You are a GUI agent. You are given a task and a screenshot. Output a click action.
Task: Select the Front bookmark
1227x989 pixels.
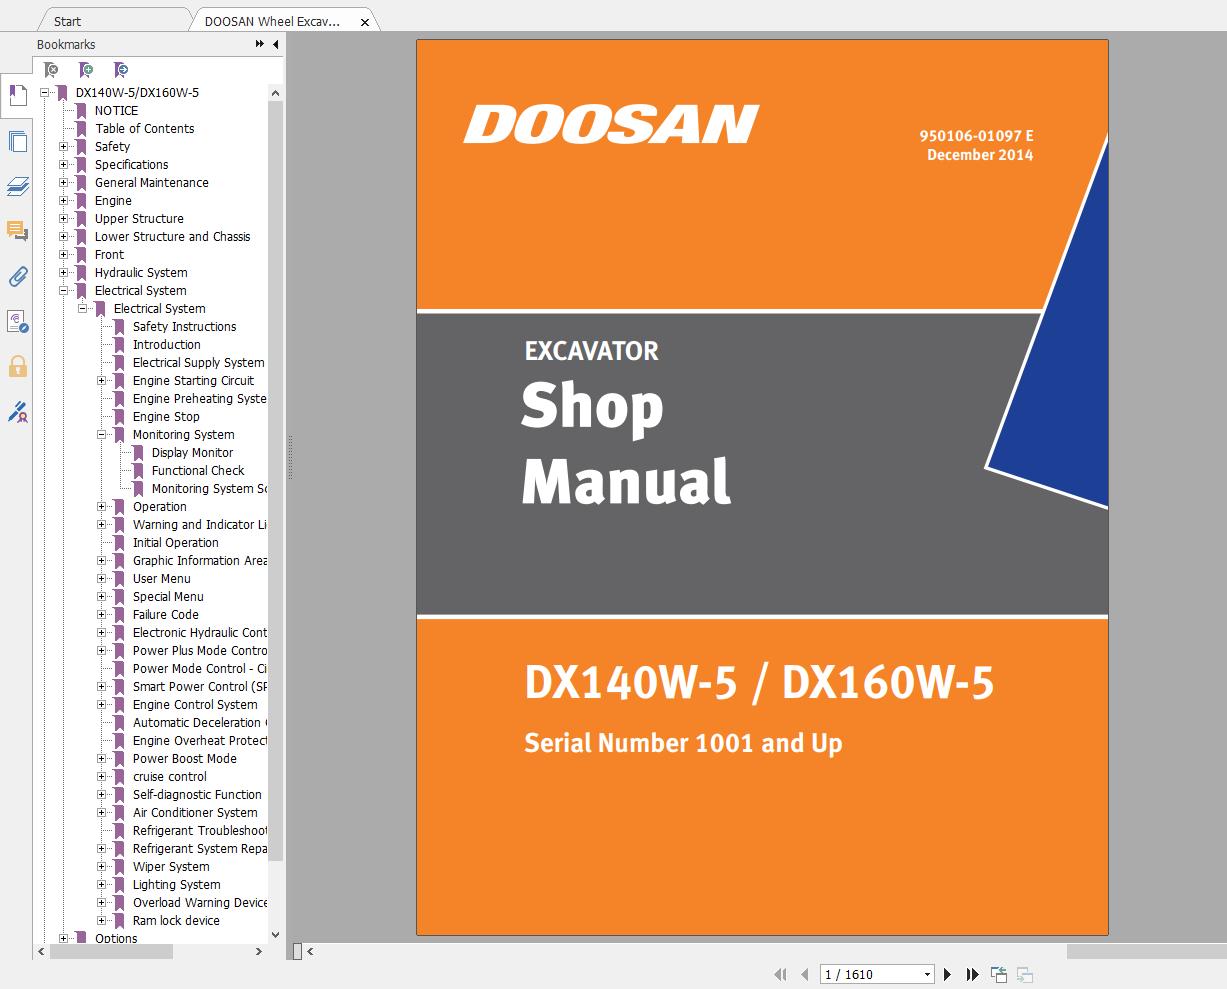pos(109,254)
